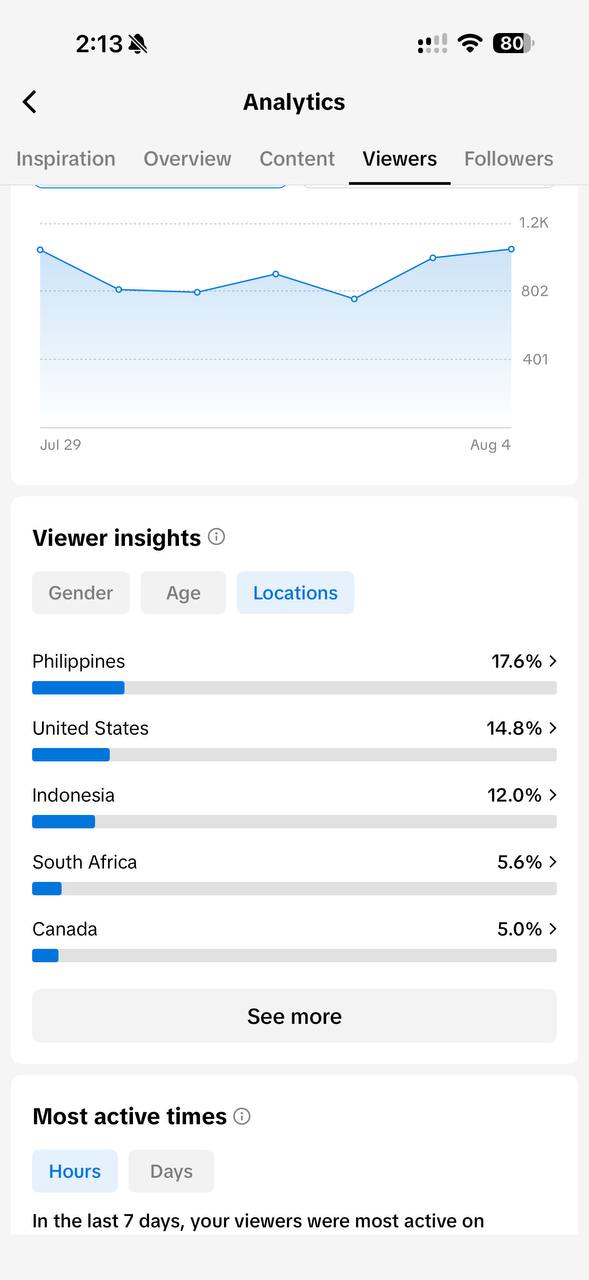The width and height of the screenshot is (589, 1280).
Task: Toggle the Locations filter chip
Action: [295, 593]
